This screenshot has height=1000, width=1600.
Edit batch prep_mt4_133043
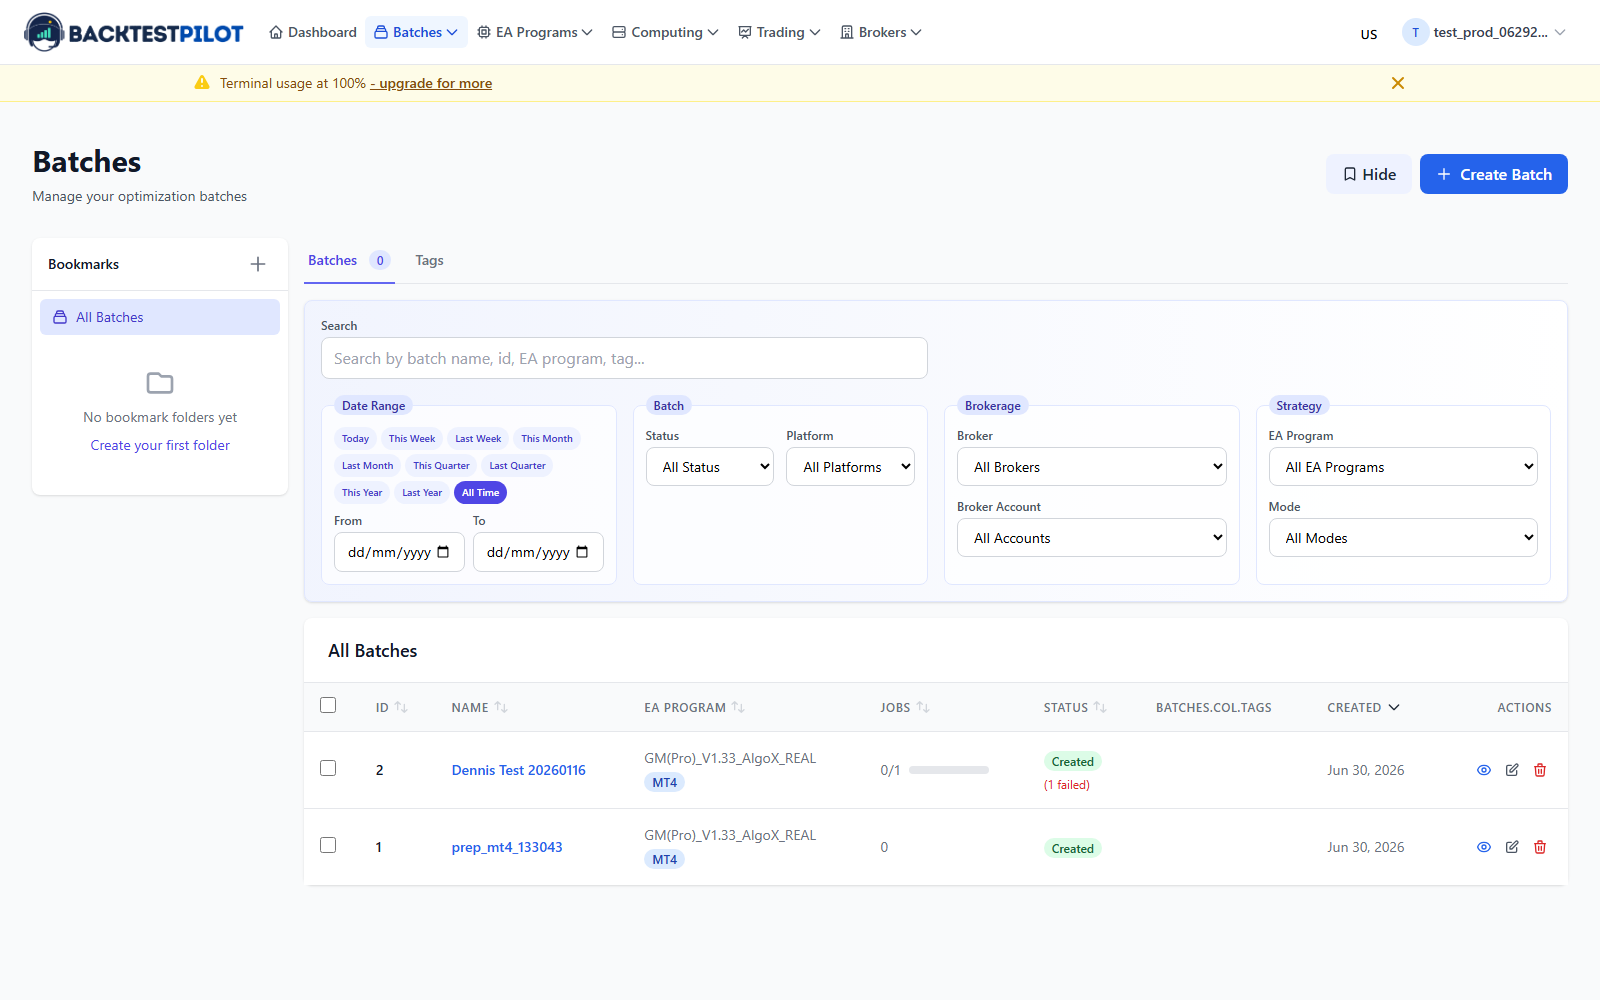pos(1512,847)
